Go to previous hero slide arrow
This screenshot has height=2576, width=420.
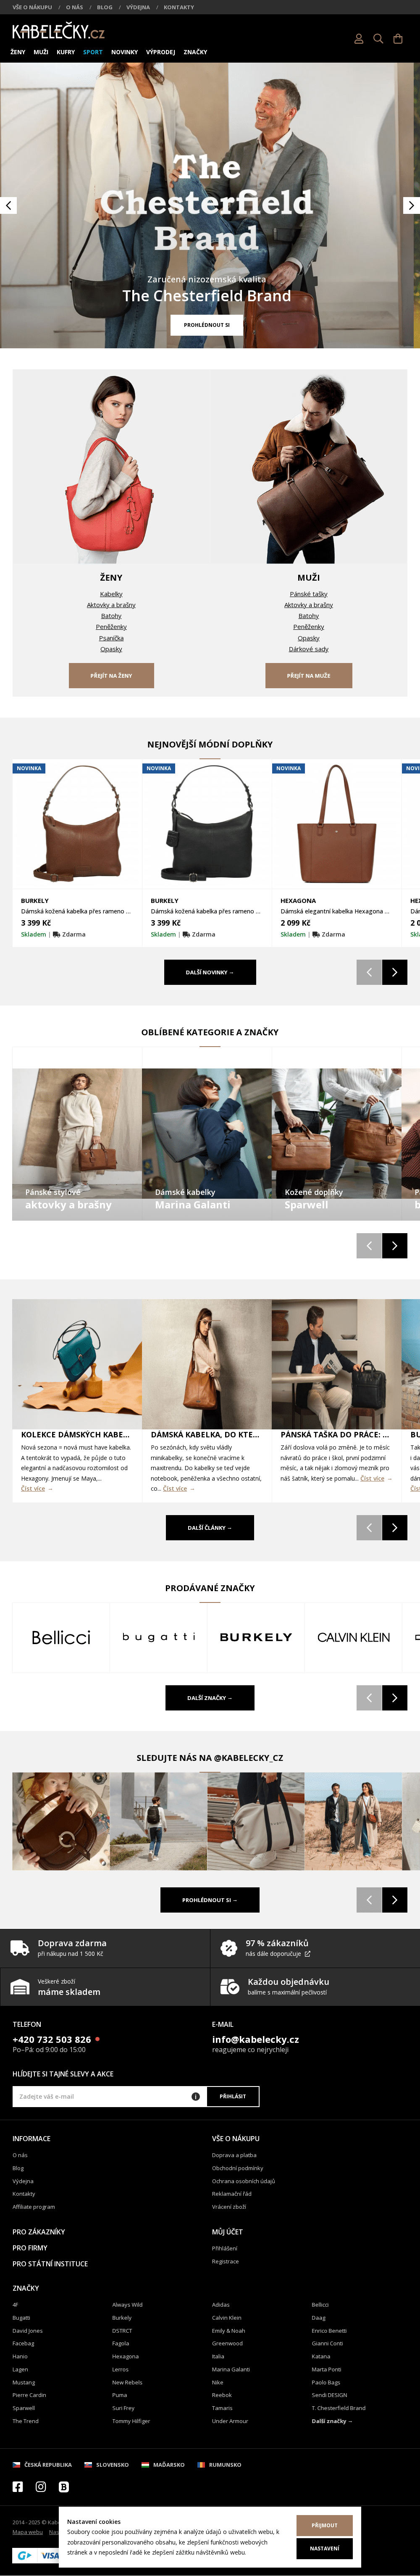tap(8, 205)
